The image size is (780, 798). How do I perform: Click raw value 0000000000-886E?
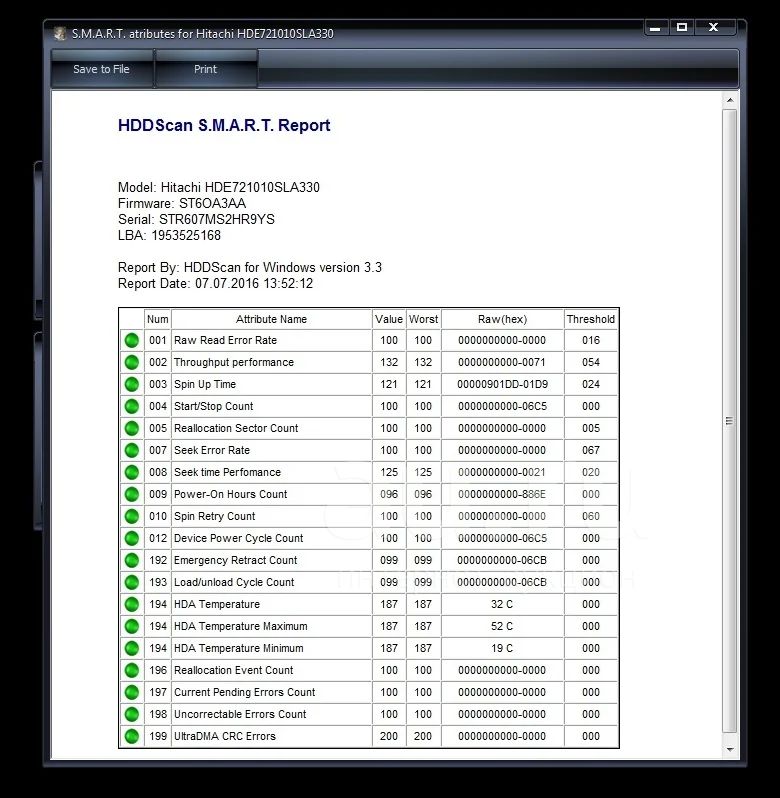pyautogui.click(x=502, y=494)
